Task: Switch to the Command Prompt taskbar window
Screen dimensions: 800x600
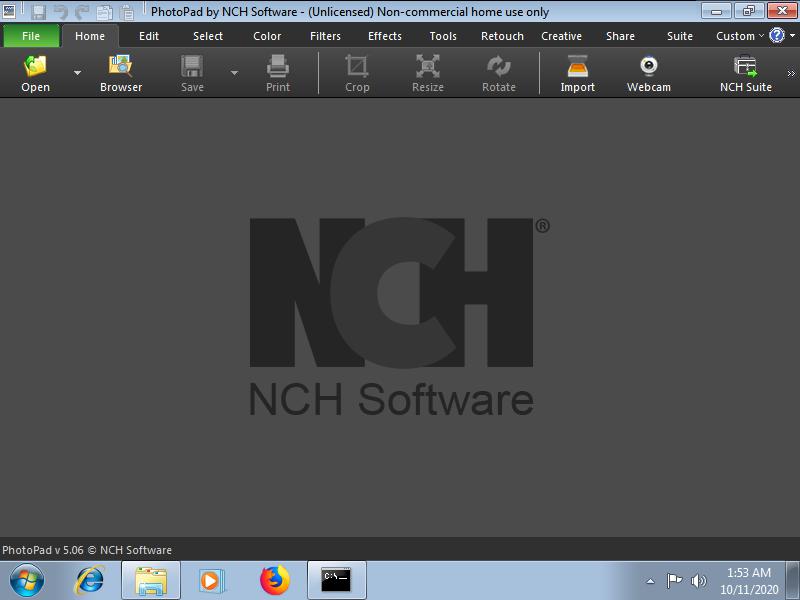Action: (x=337, y=581)
